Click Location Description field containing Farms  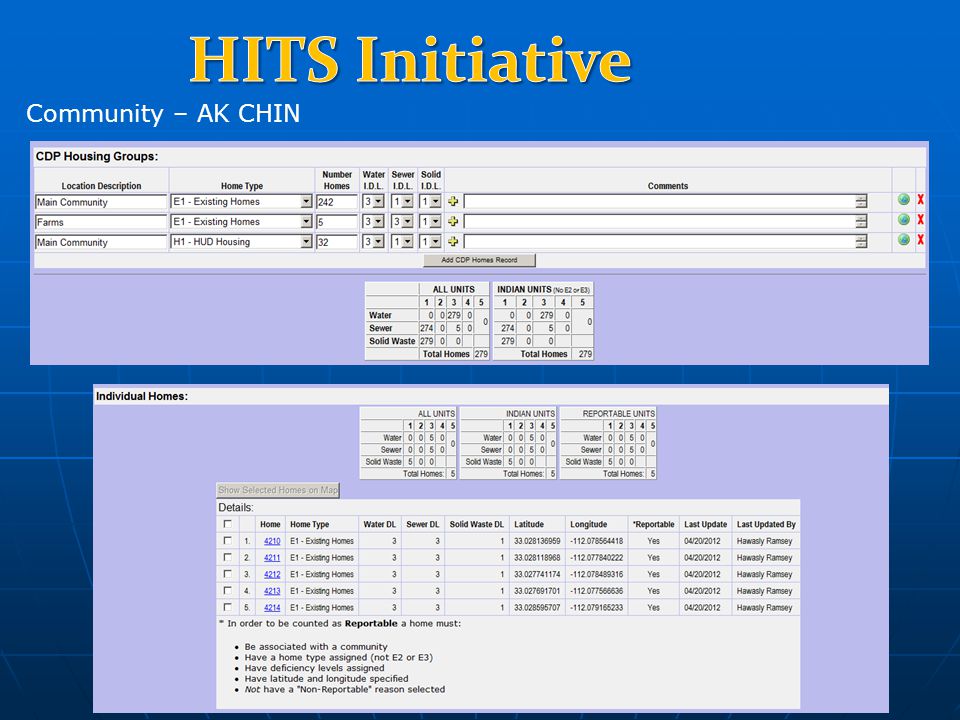tap(101, 222)
